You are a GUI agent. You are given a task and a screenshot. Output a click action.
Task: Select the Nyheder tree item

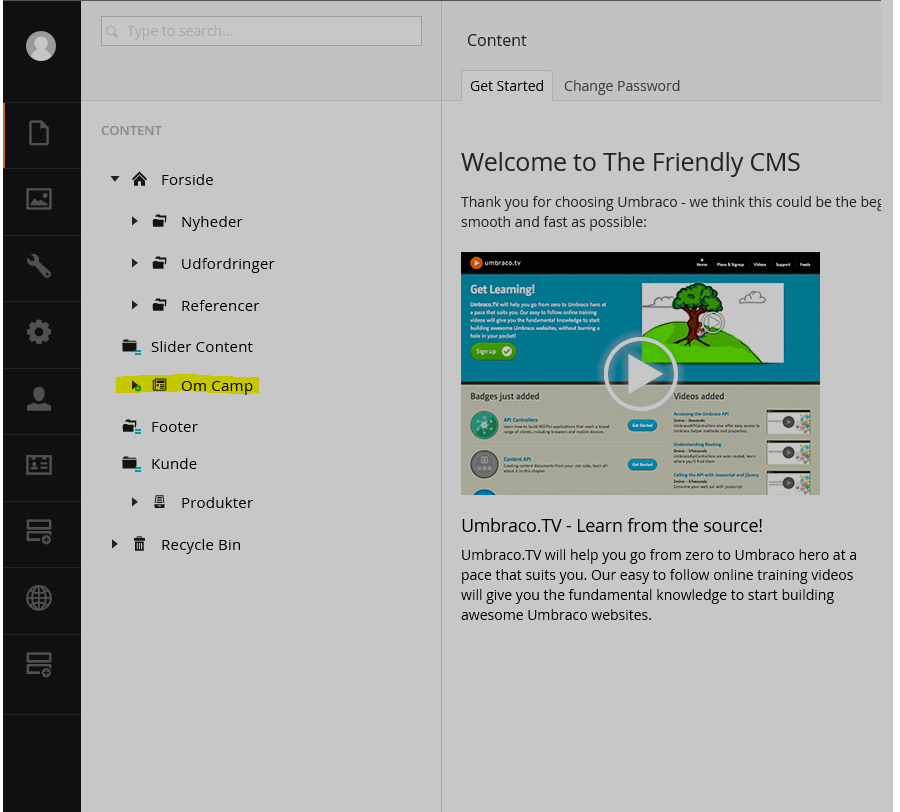[x=212, y=222]
